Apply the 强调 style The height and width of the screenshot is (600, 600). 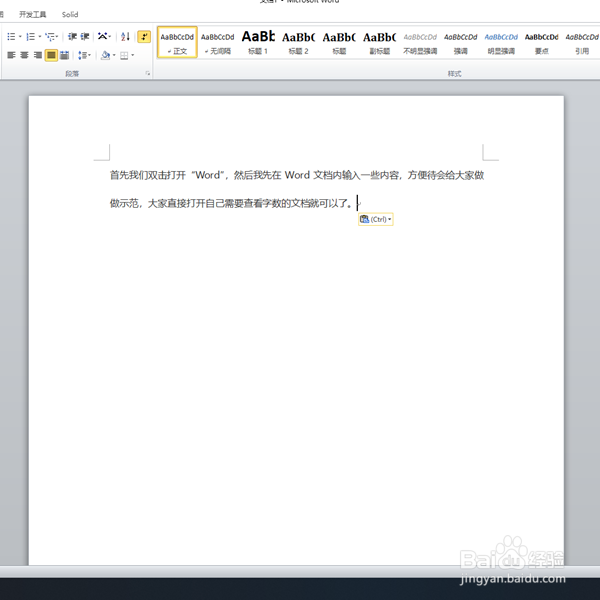461,42
